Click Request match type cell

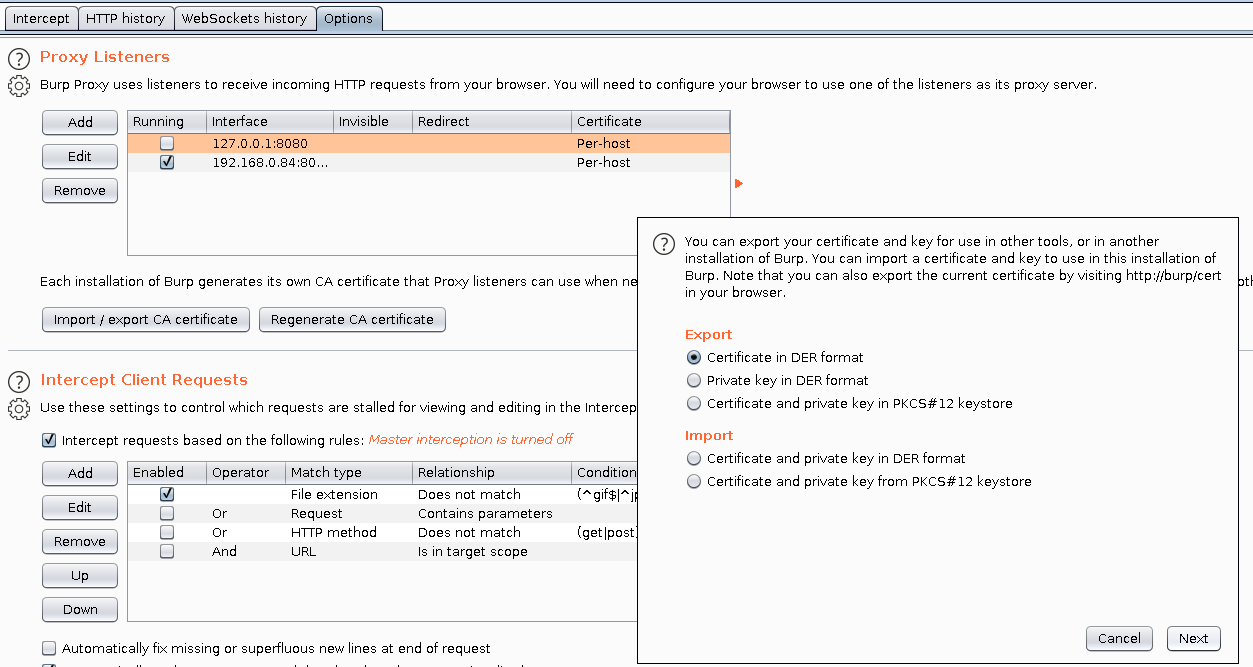(349, 513)
